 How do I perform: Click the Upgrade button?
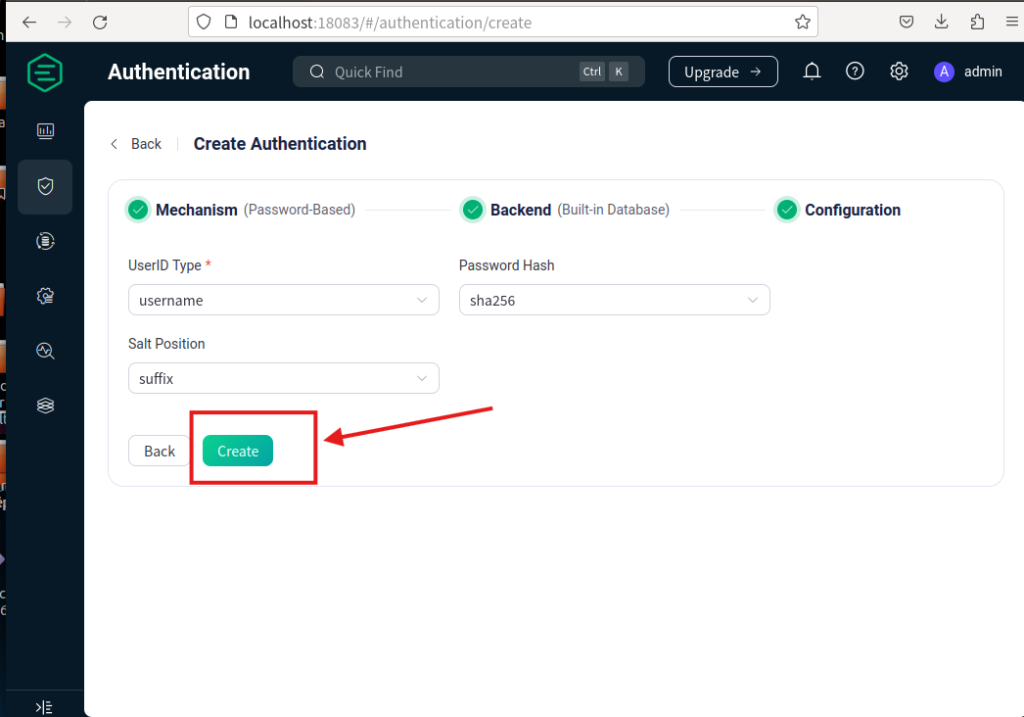coord(723,72)
